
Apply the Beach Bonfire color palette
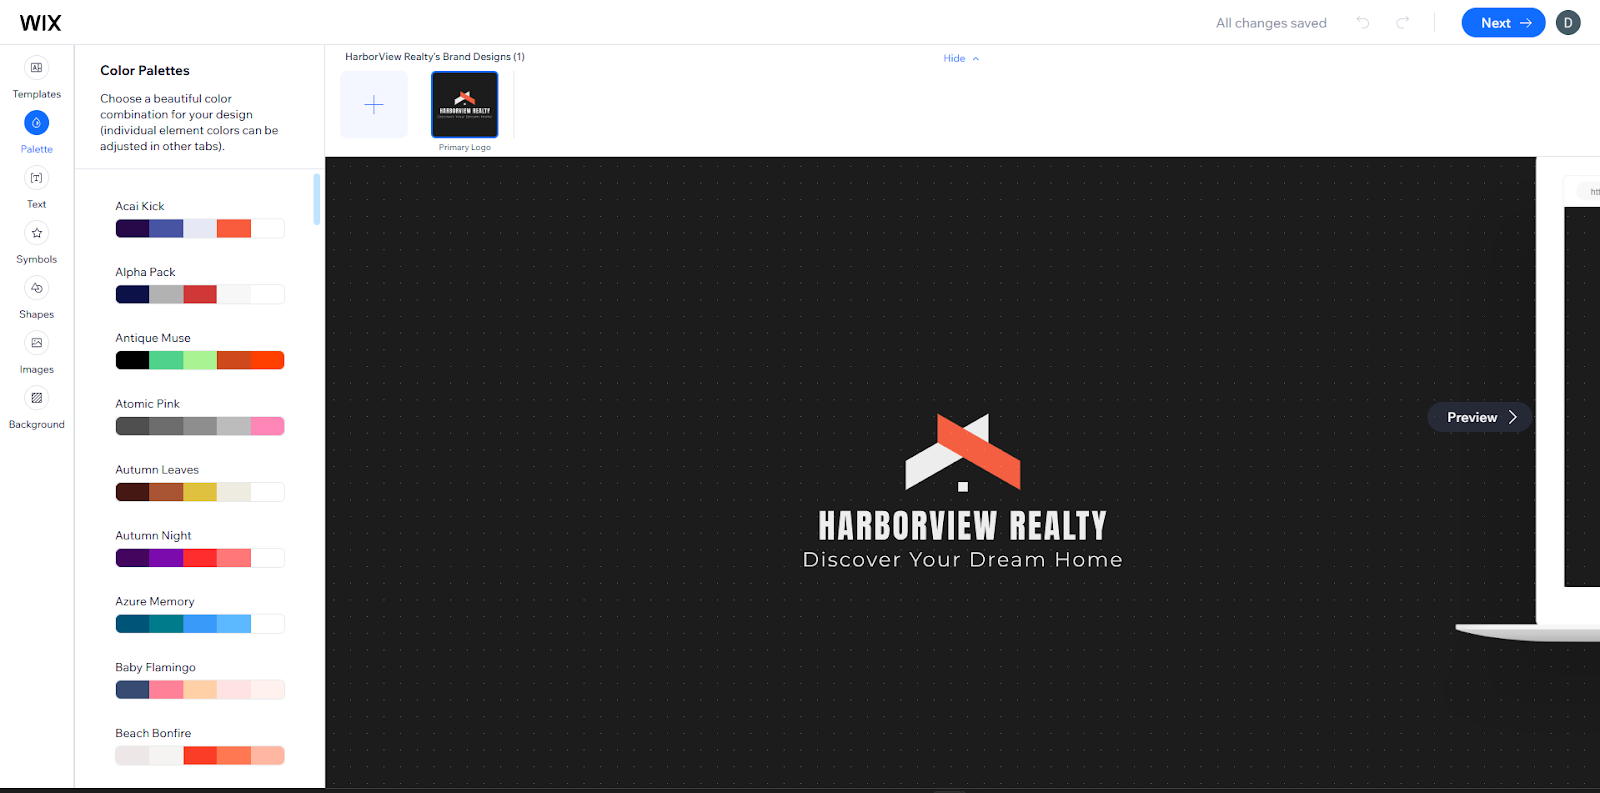[x=200, y=755]
